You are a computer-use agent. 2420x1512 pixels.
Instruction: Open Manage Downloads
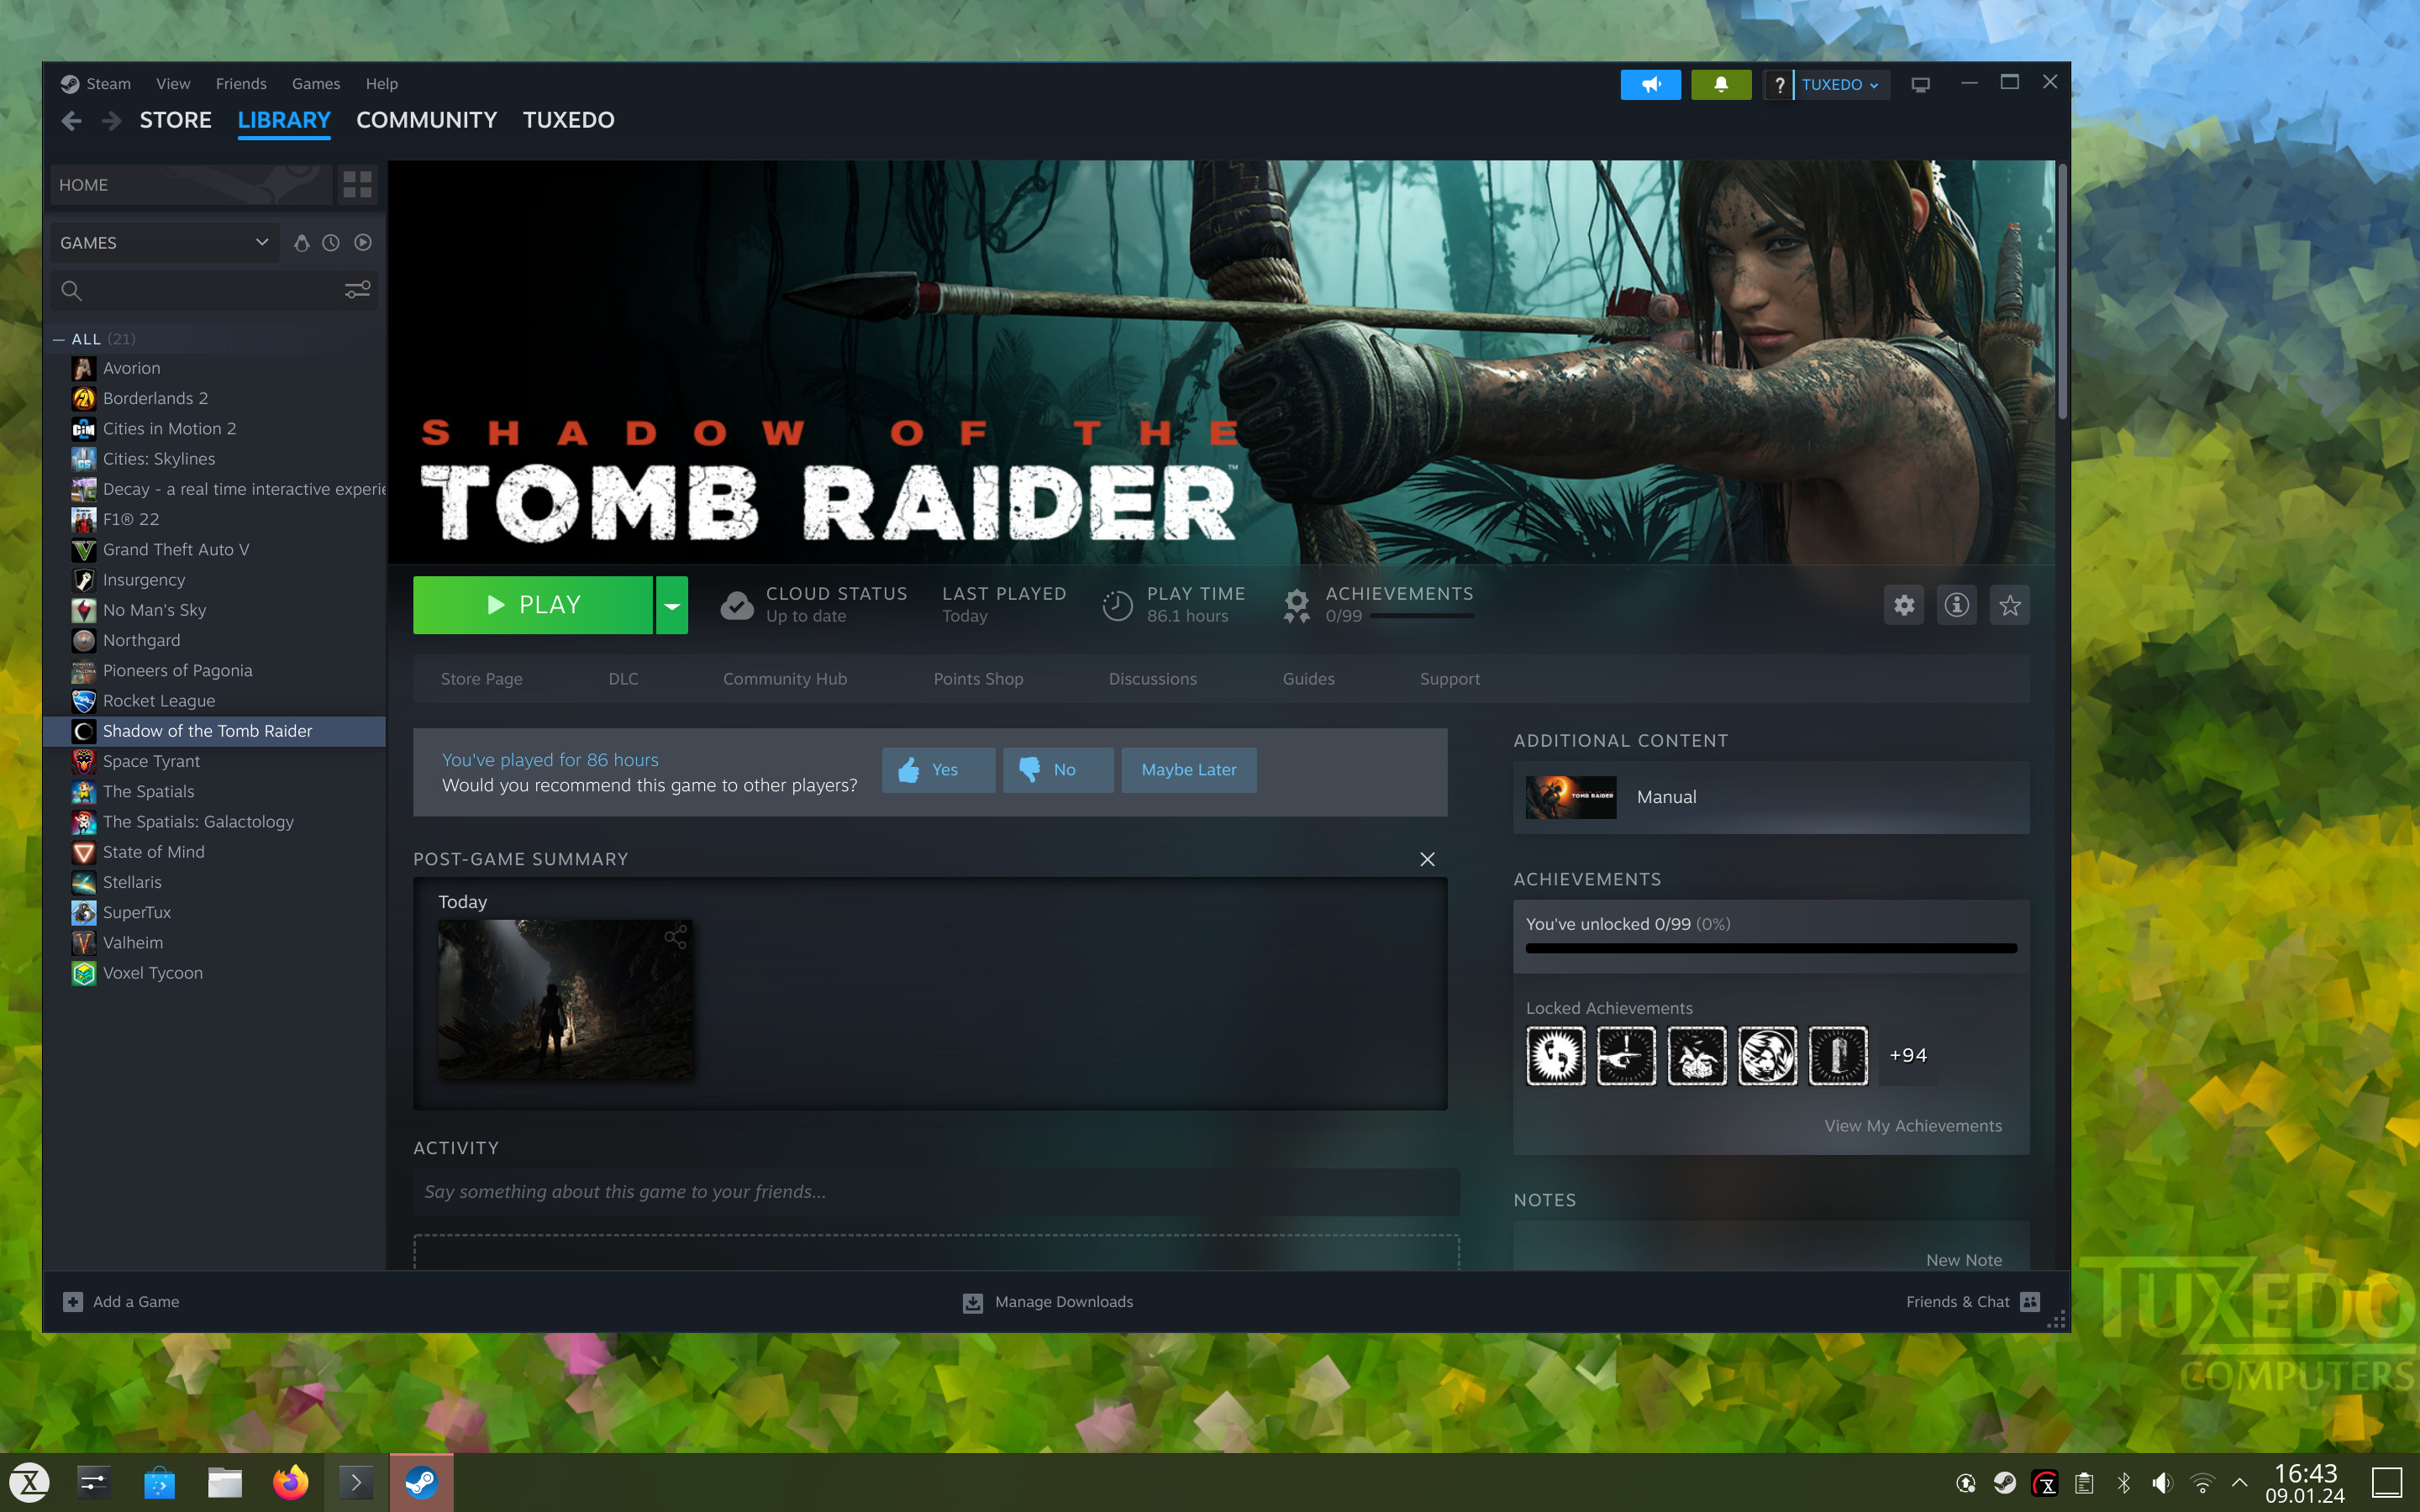coord(1047,1302)
